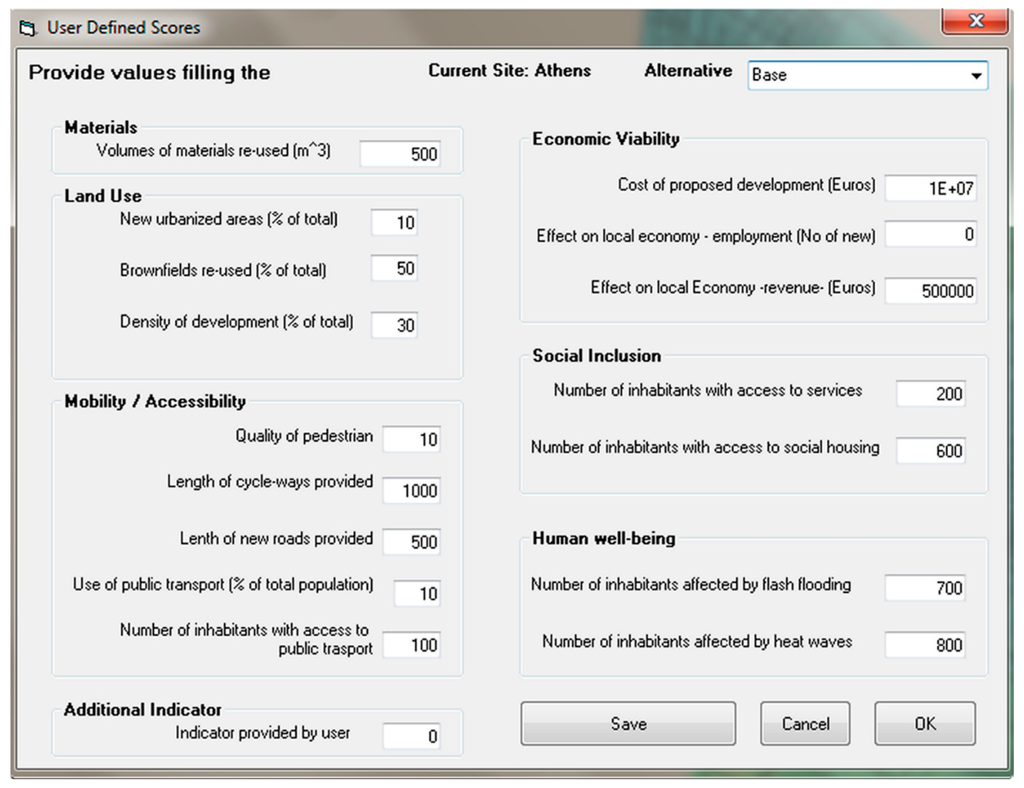This screenshot has width=1024, height=788.
Task: Focus the Brownfields re-used percentage field
Action: (x=394, y=268)
